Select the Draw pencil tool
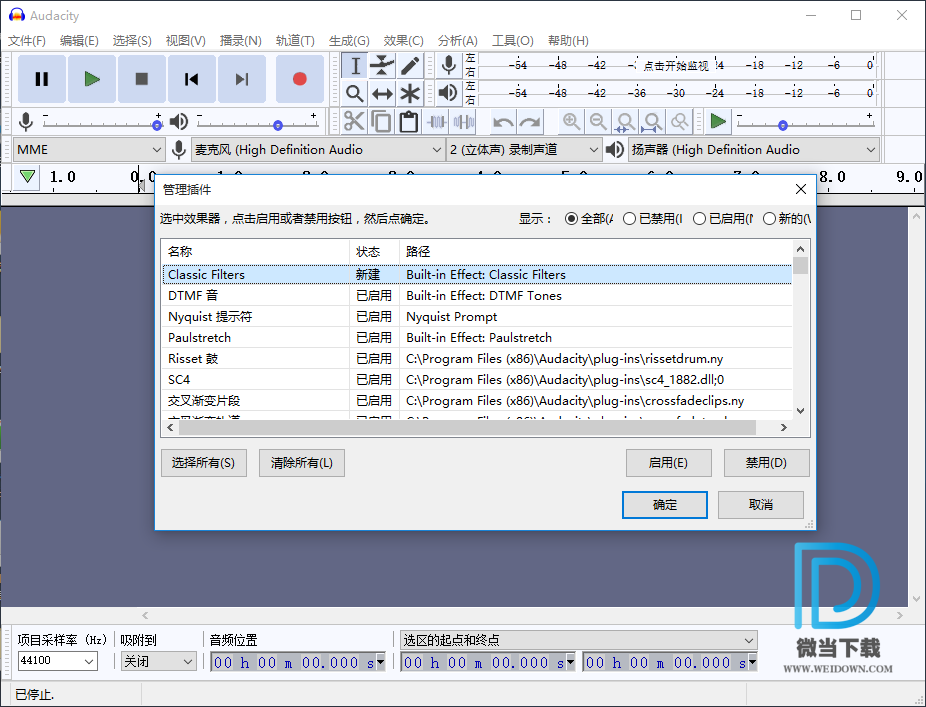Screen dimensions: 926x707 click(x=410, y=66)
